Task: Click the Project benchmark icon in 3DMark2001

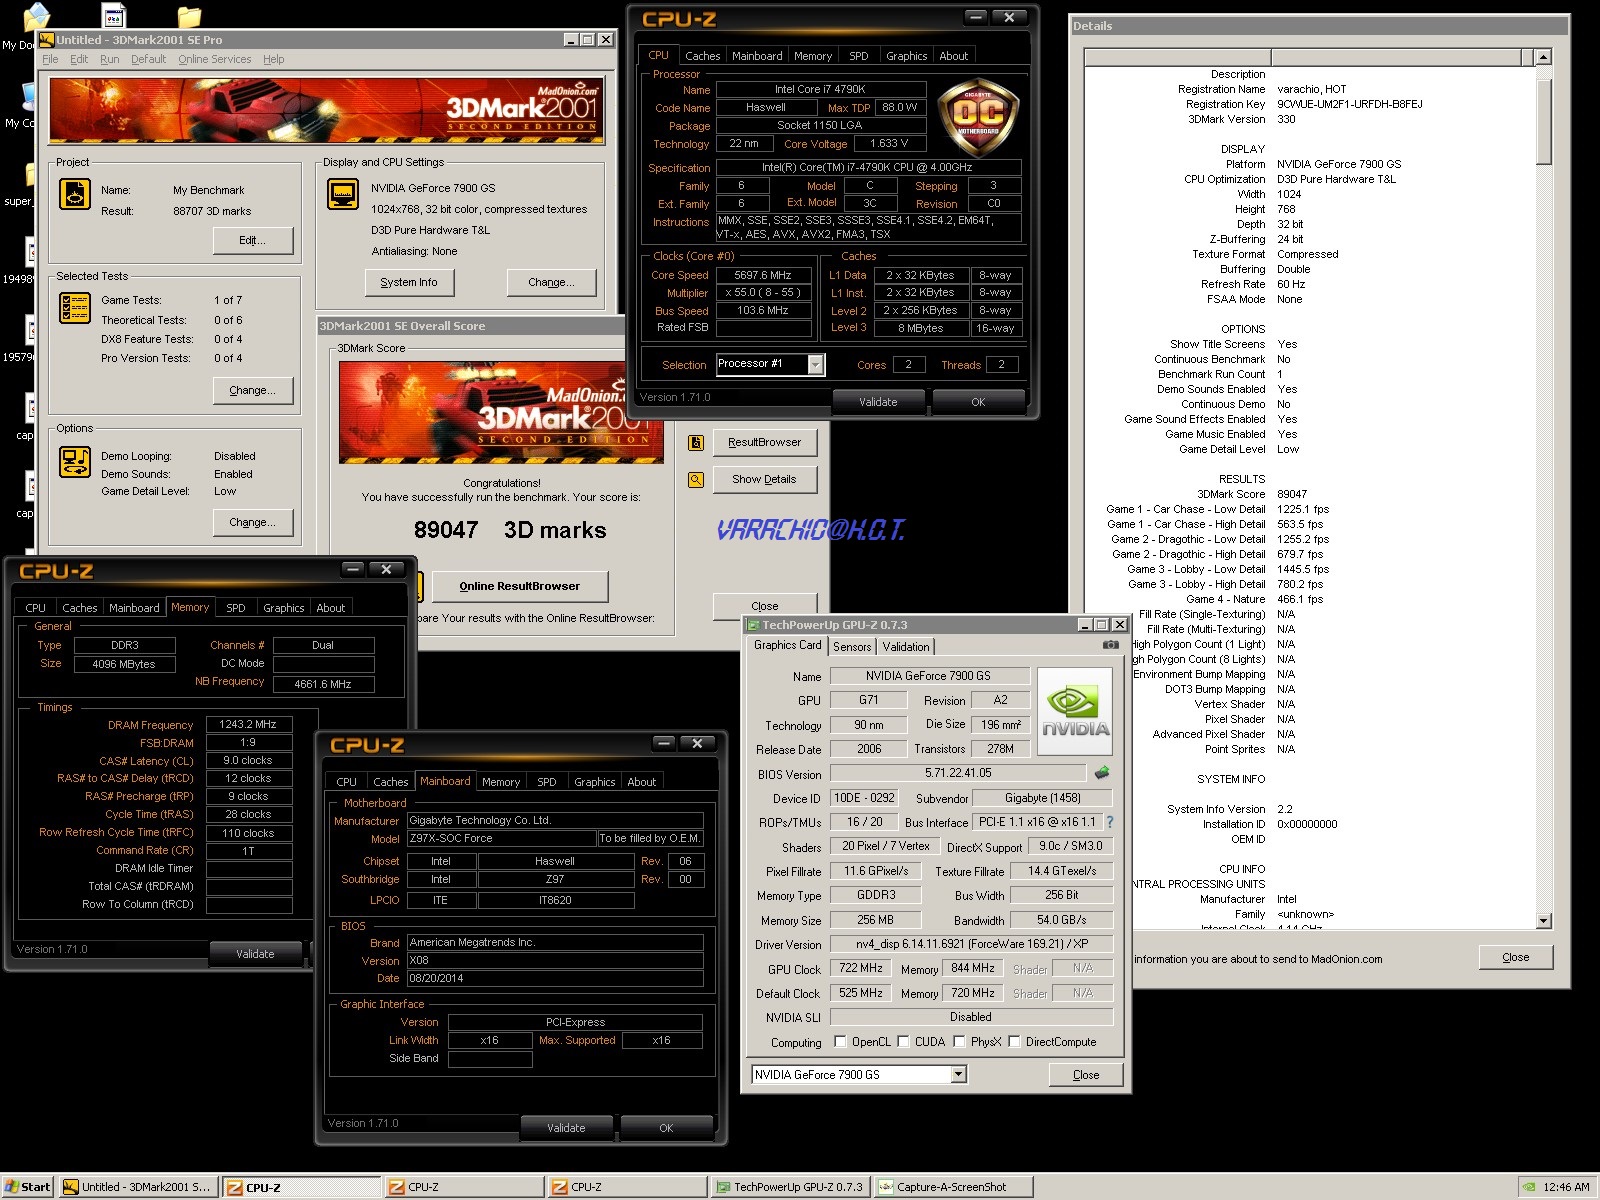Action: tap(75, 194)
